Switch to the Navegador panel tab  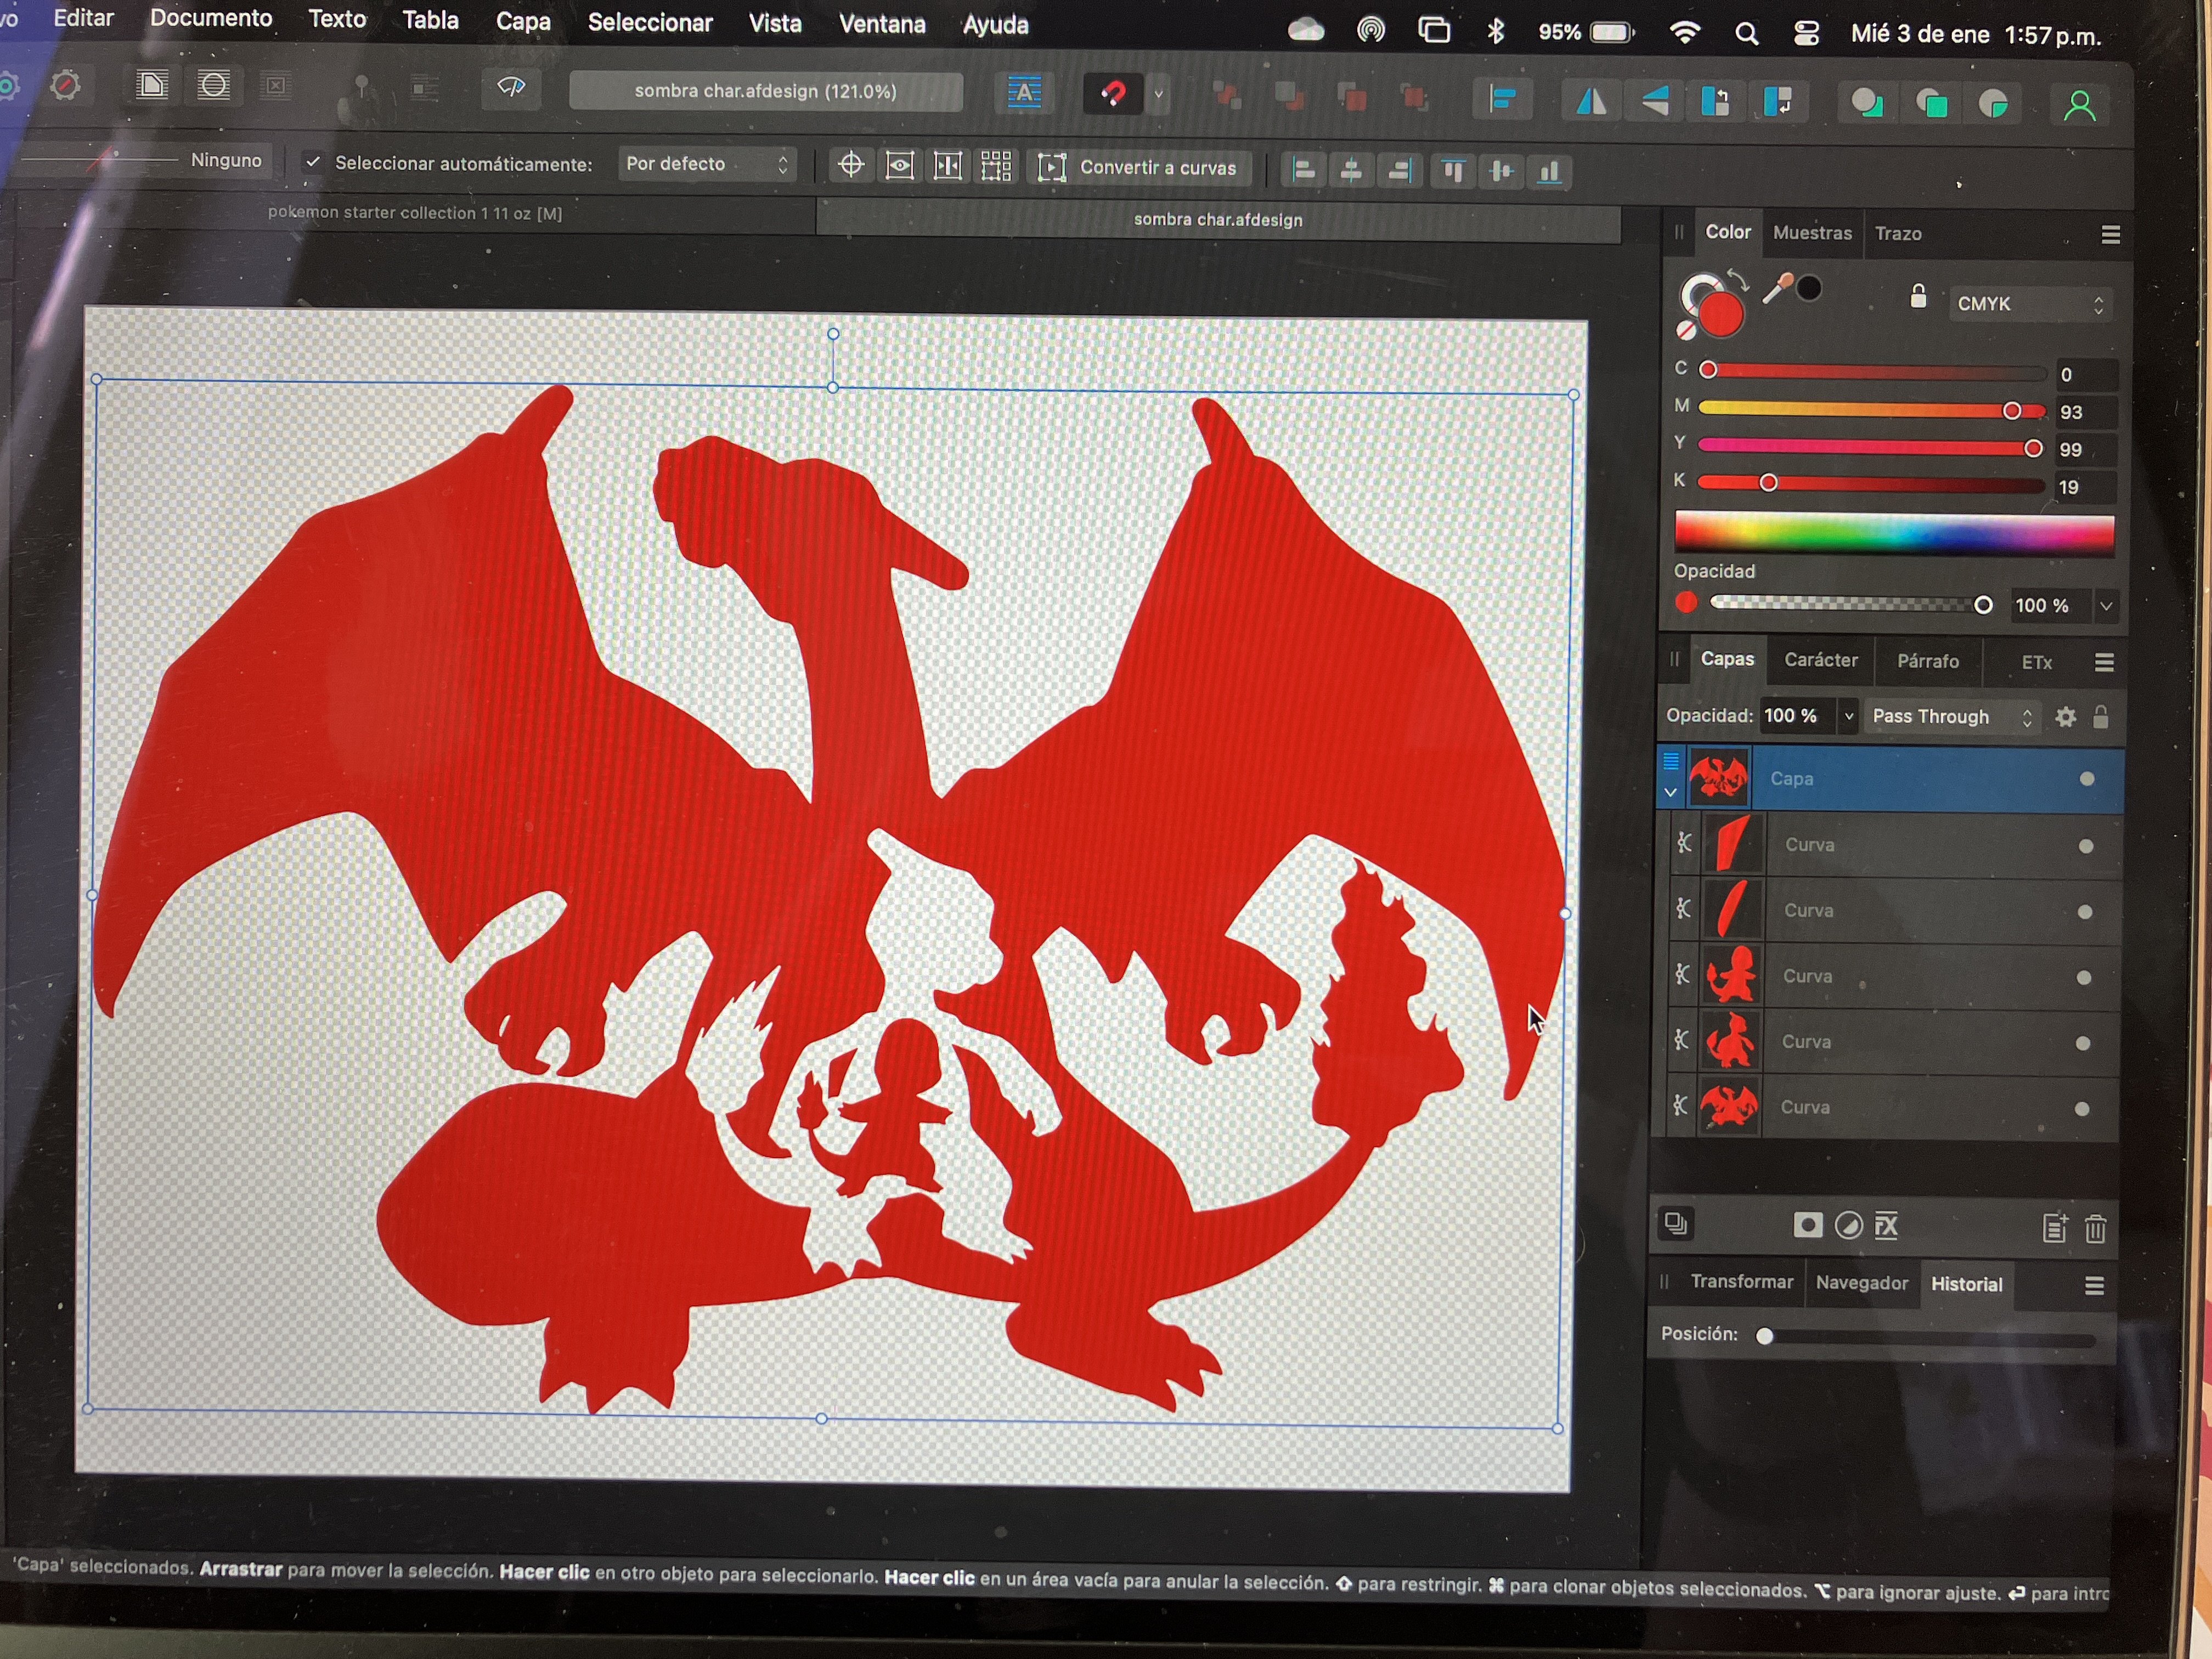click(1861, 1283)
